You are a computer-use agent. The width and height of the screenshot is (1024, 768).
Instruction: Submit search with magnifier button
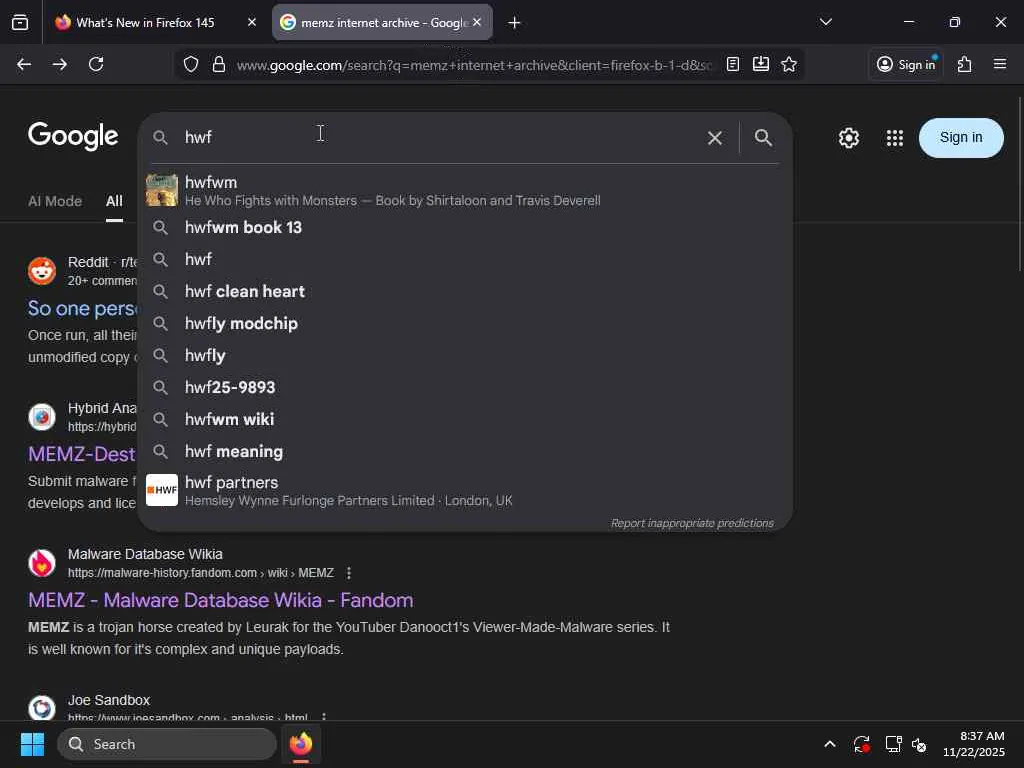point(763,138)
